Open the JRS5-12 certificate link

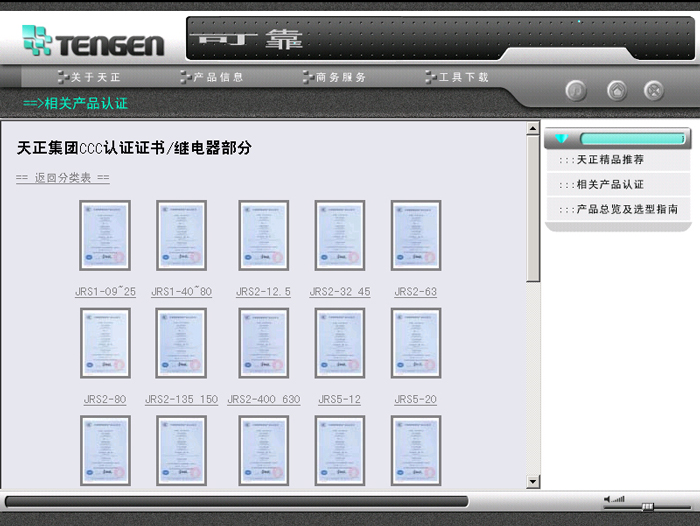pos(339,399)
